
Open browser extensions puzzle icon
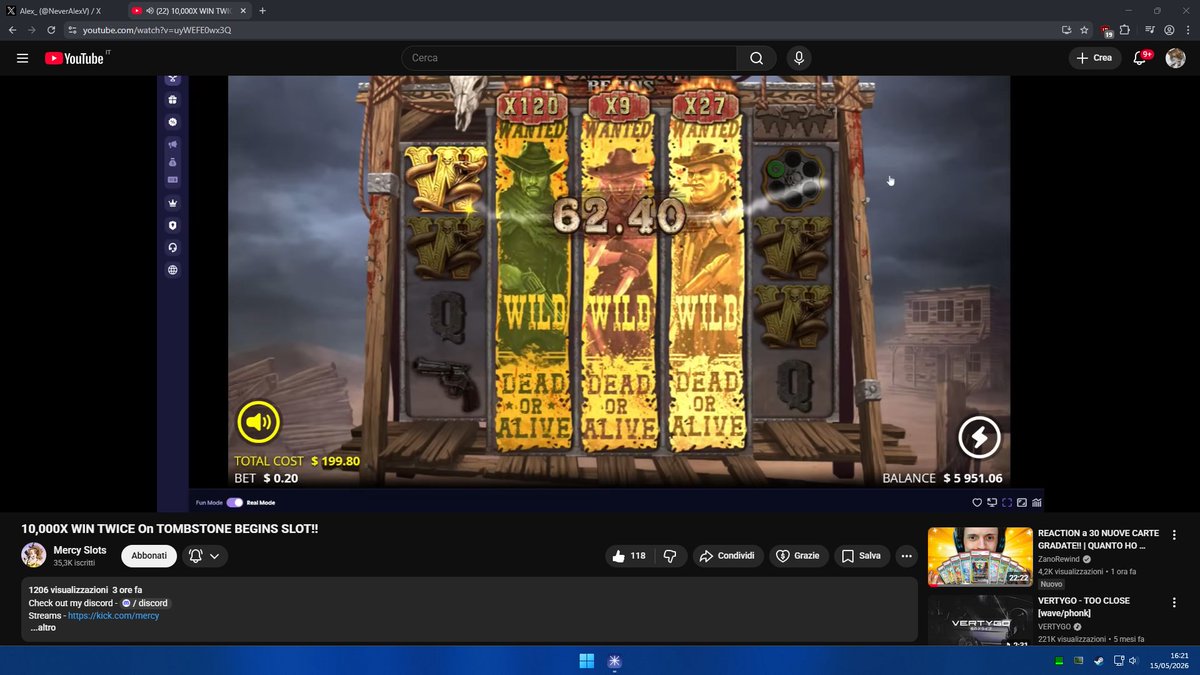pos(1125,30)
